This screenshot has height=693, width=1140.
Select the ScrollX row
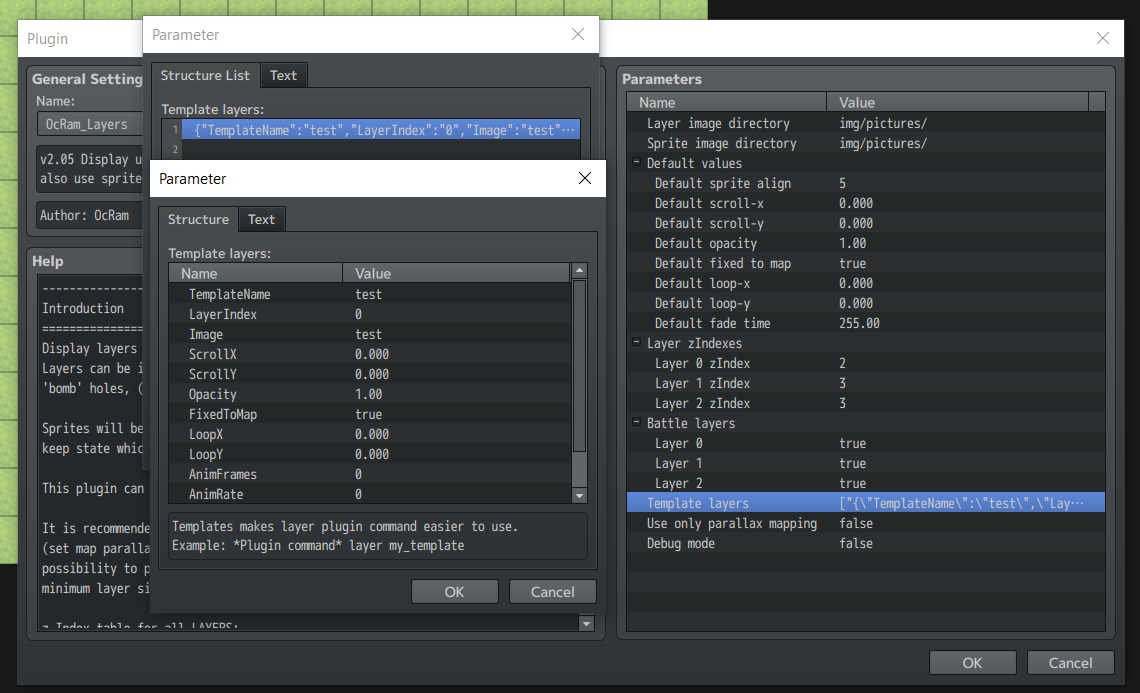369,354
